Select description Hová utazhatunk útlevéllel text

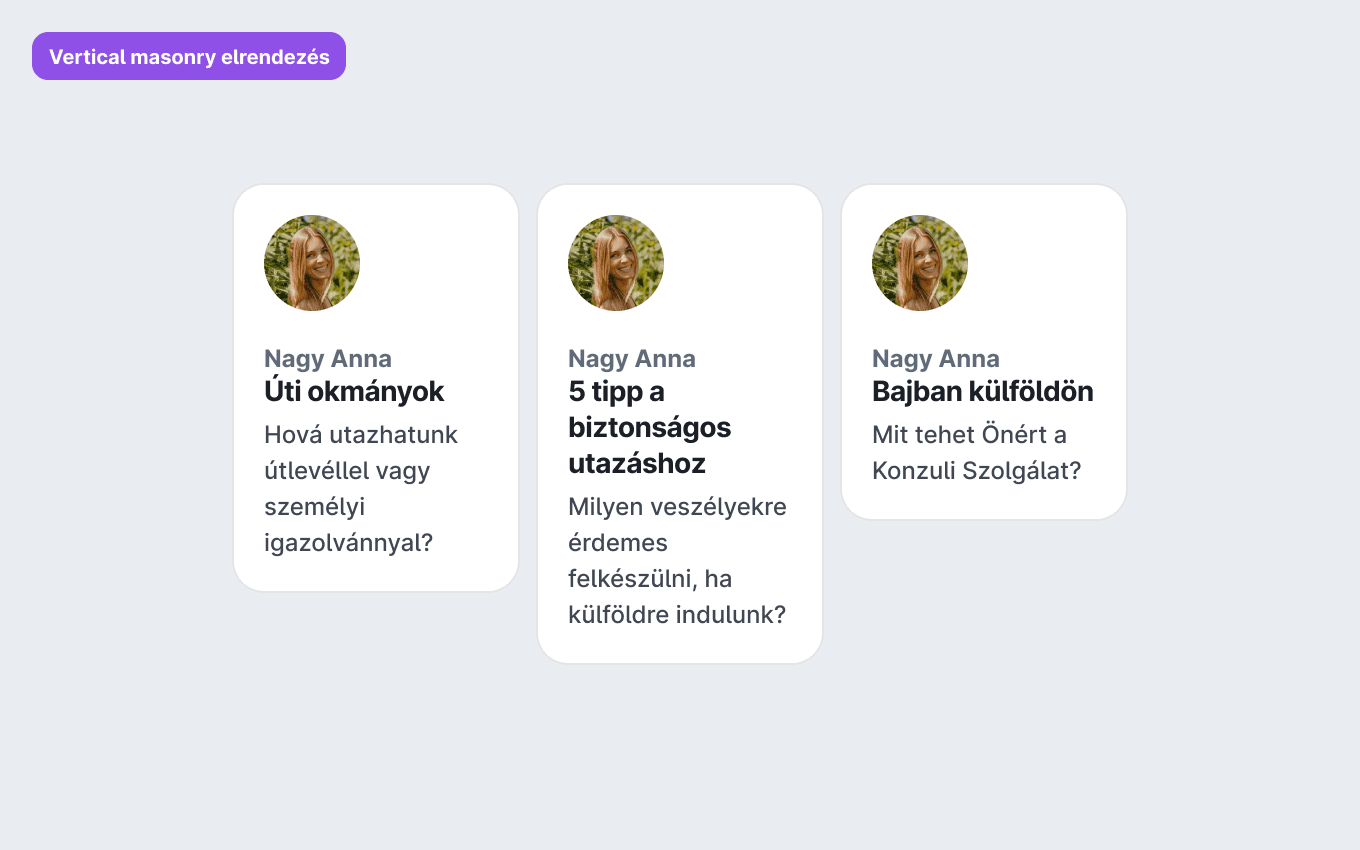coord(361,489)
